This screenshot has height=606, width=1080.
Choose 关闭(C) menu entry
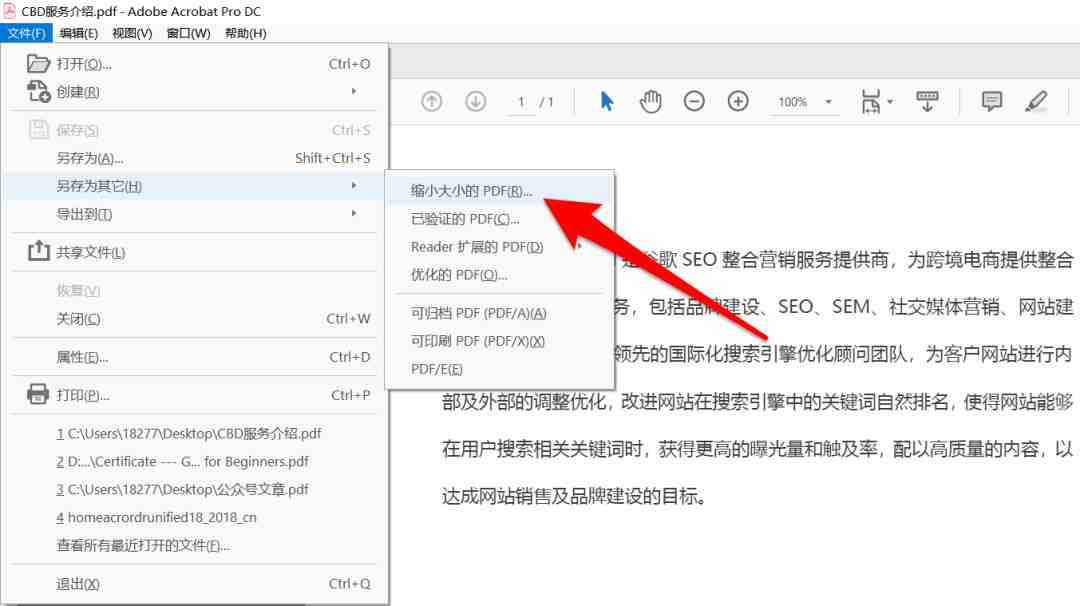tap(195, 319)
